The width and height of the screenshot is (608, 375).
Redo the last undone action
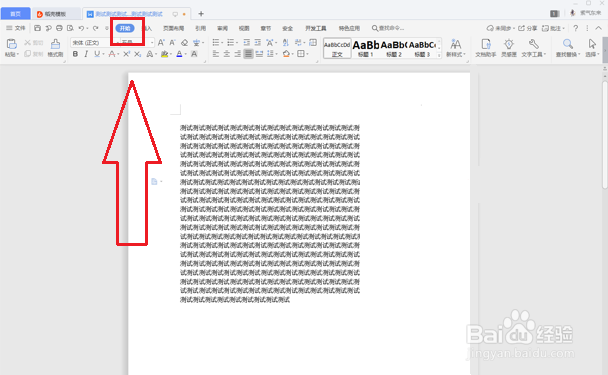click(x=95, y=28)
